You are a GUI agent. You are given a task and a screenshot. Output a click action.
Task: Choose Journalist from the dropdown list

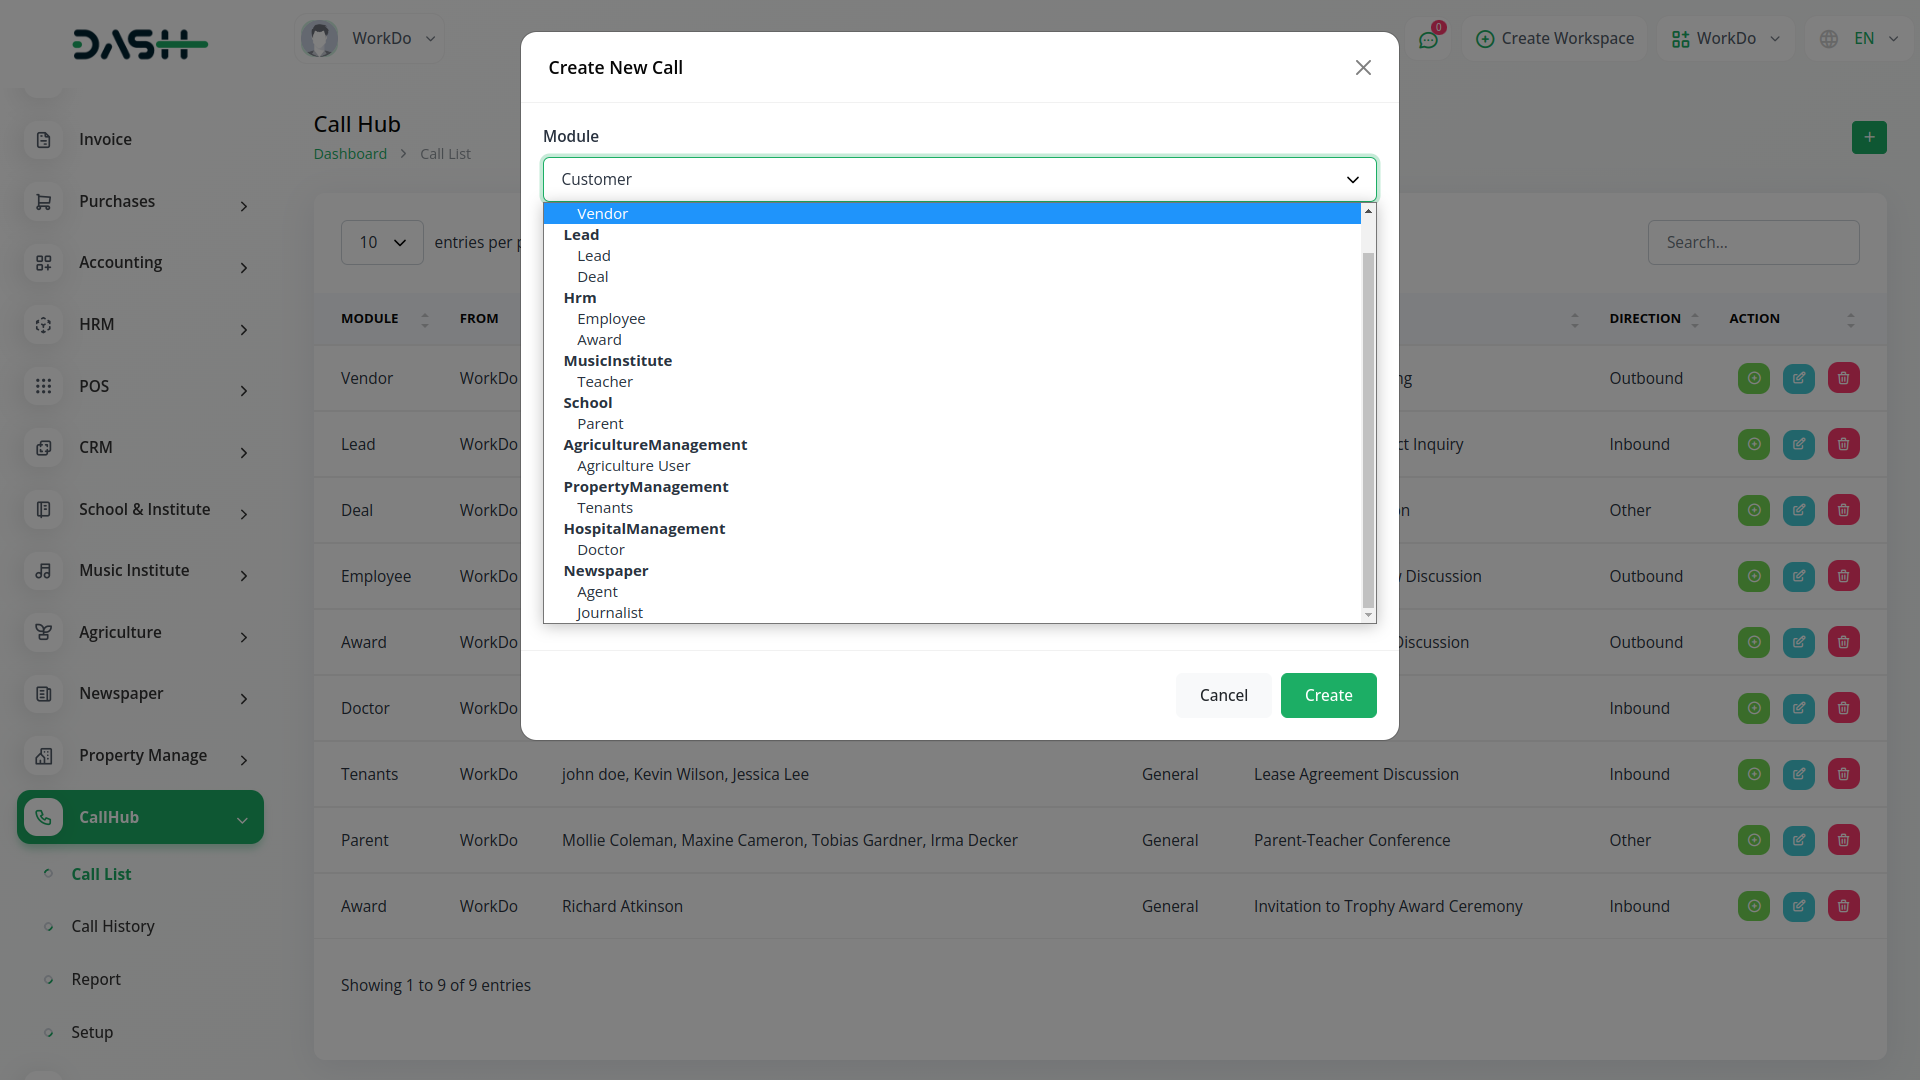[x=610, y=613]
